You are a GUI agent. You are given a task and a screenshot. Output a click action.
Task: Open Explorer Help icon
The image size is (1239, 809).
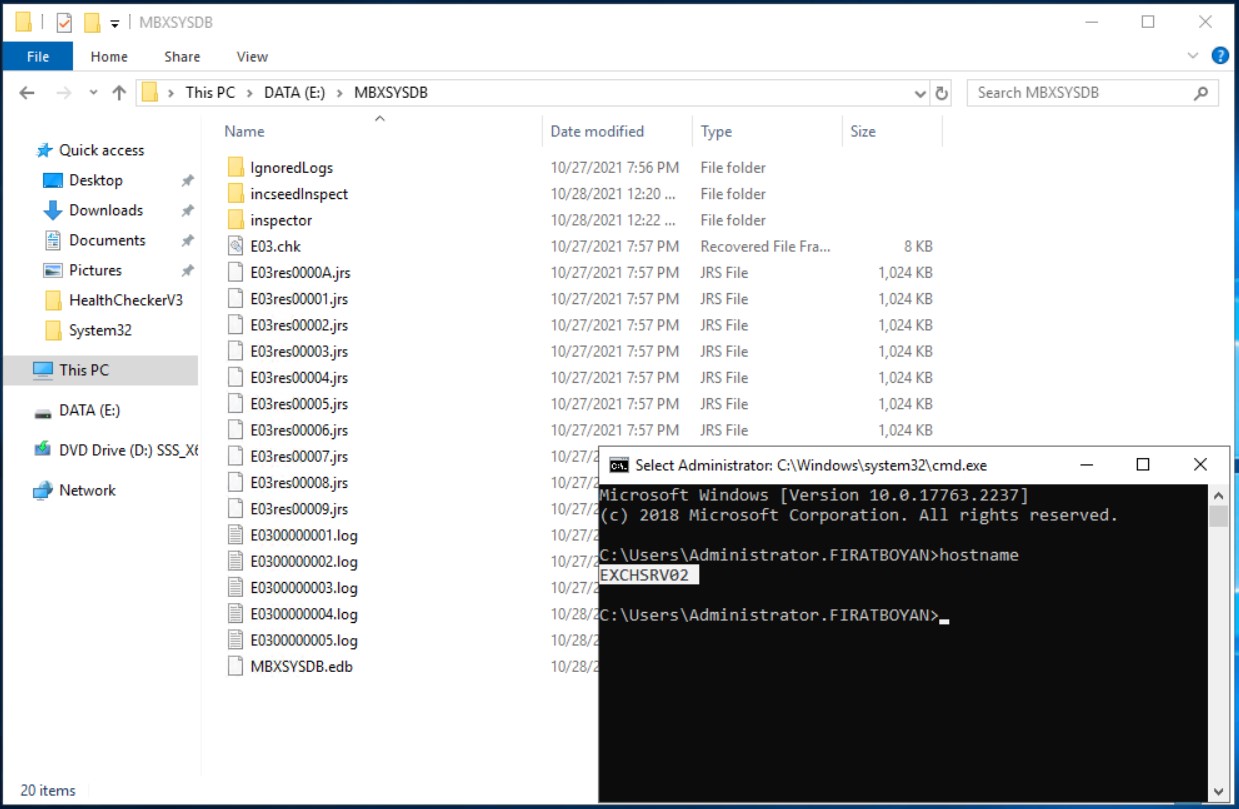coord(1220,56)
